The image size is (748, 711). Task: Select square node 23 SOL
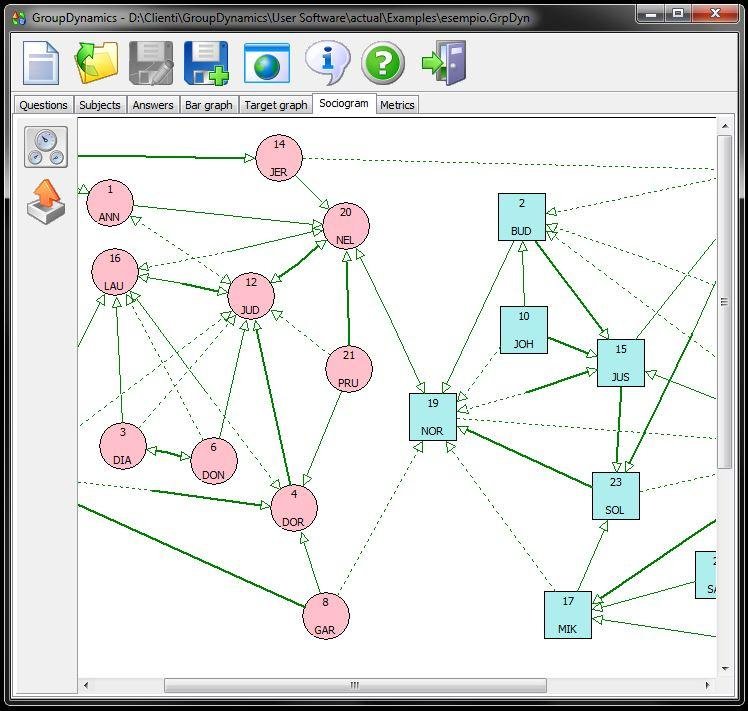tap(615, 496)
